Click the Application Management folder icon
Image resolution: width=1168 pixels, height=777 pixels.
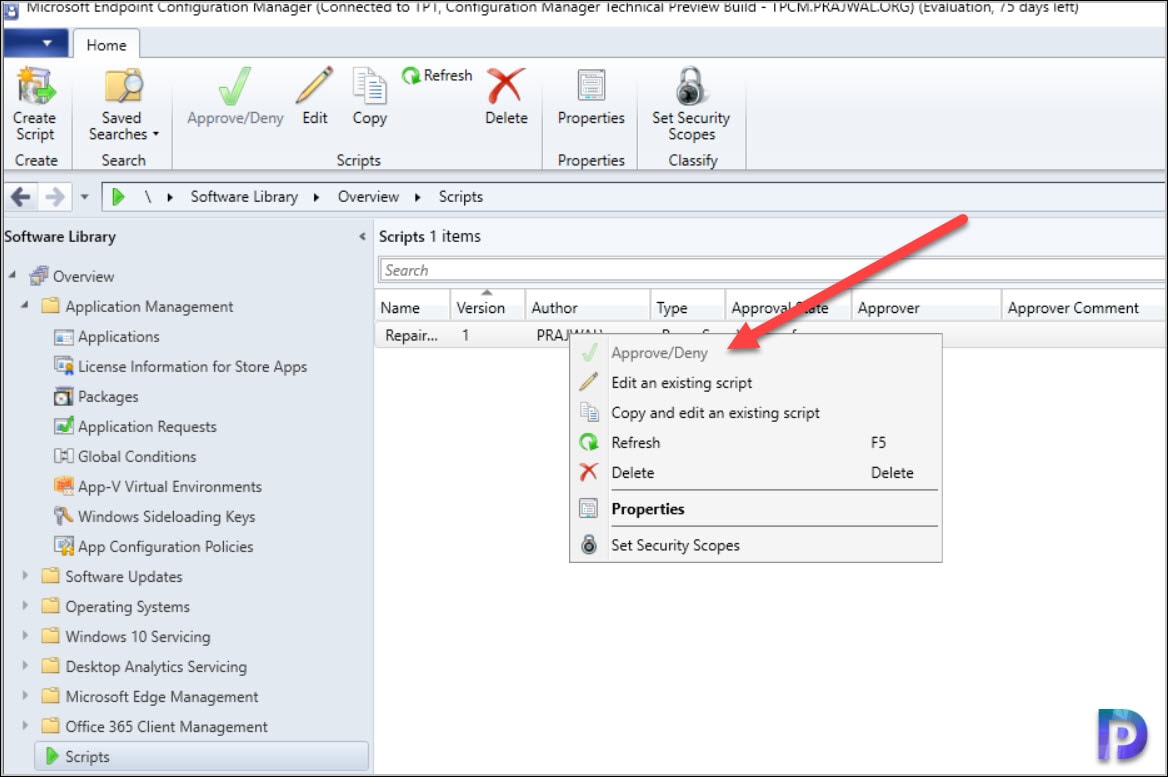pyautogui.click(x=51, y=305)
